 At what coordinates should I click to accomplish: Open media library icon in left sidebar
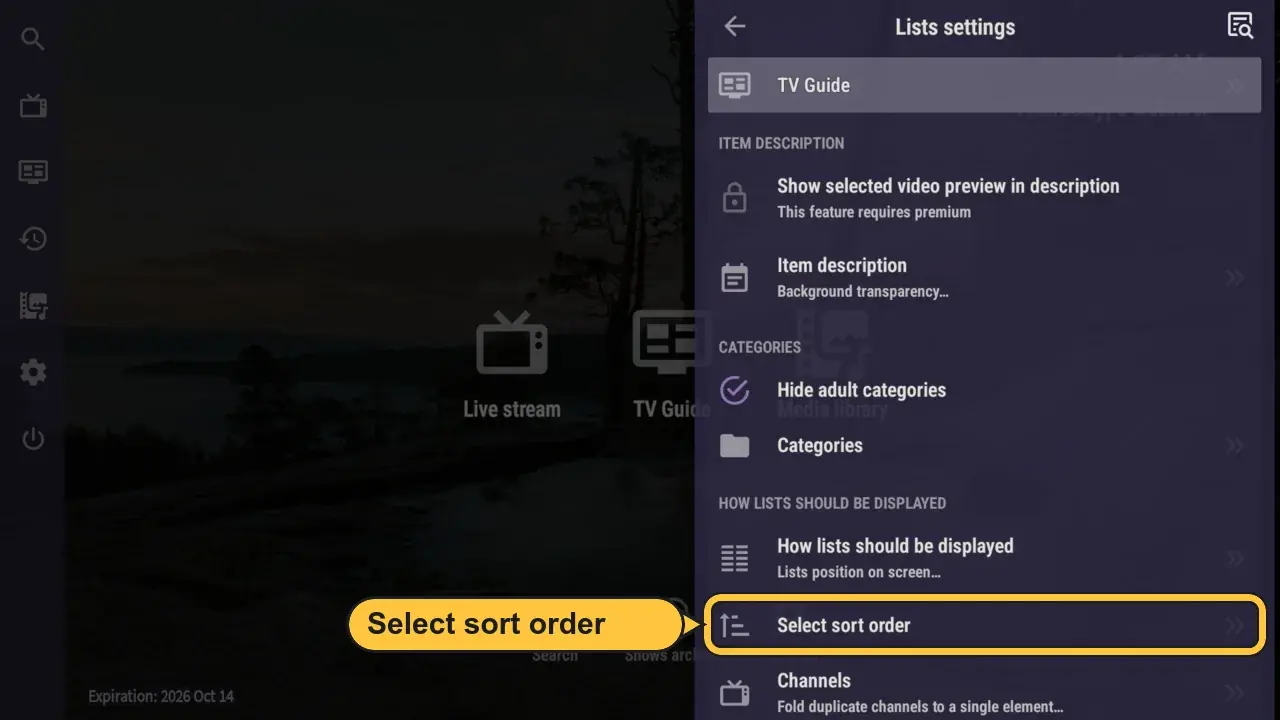pyautogui.click(x=33, y=305)
